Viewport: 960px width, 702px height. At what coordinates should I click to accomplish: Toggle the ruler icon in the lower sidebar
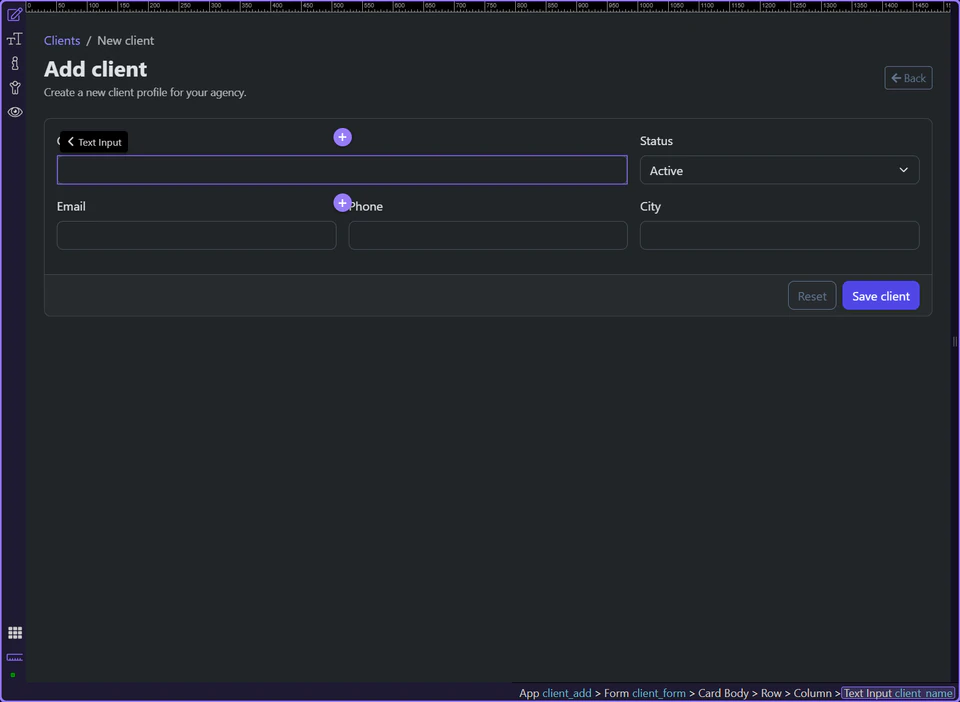[14, 658]
